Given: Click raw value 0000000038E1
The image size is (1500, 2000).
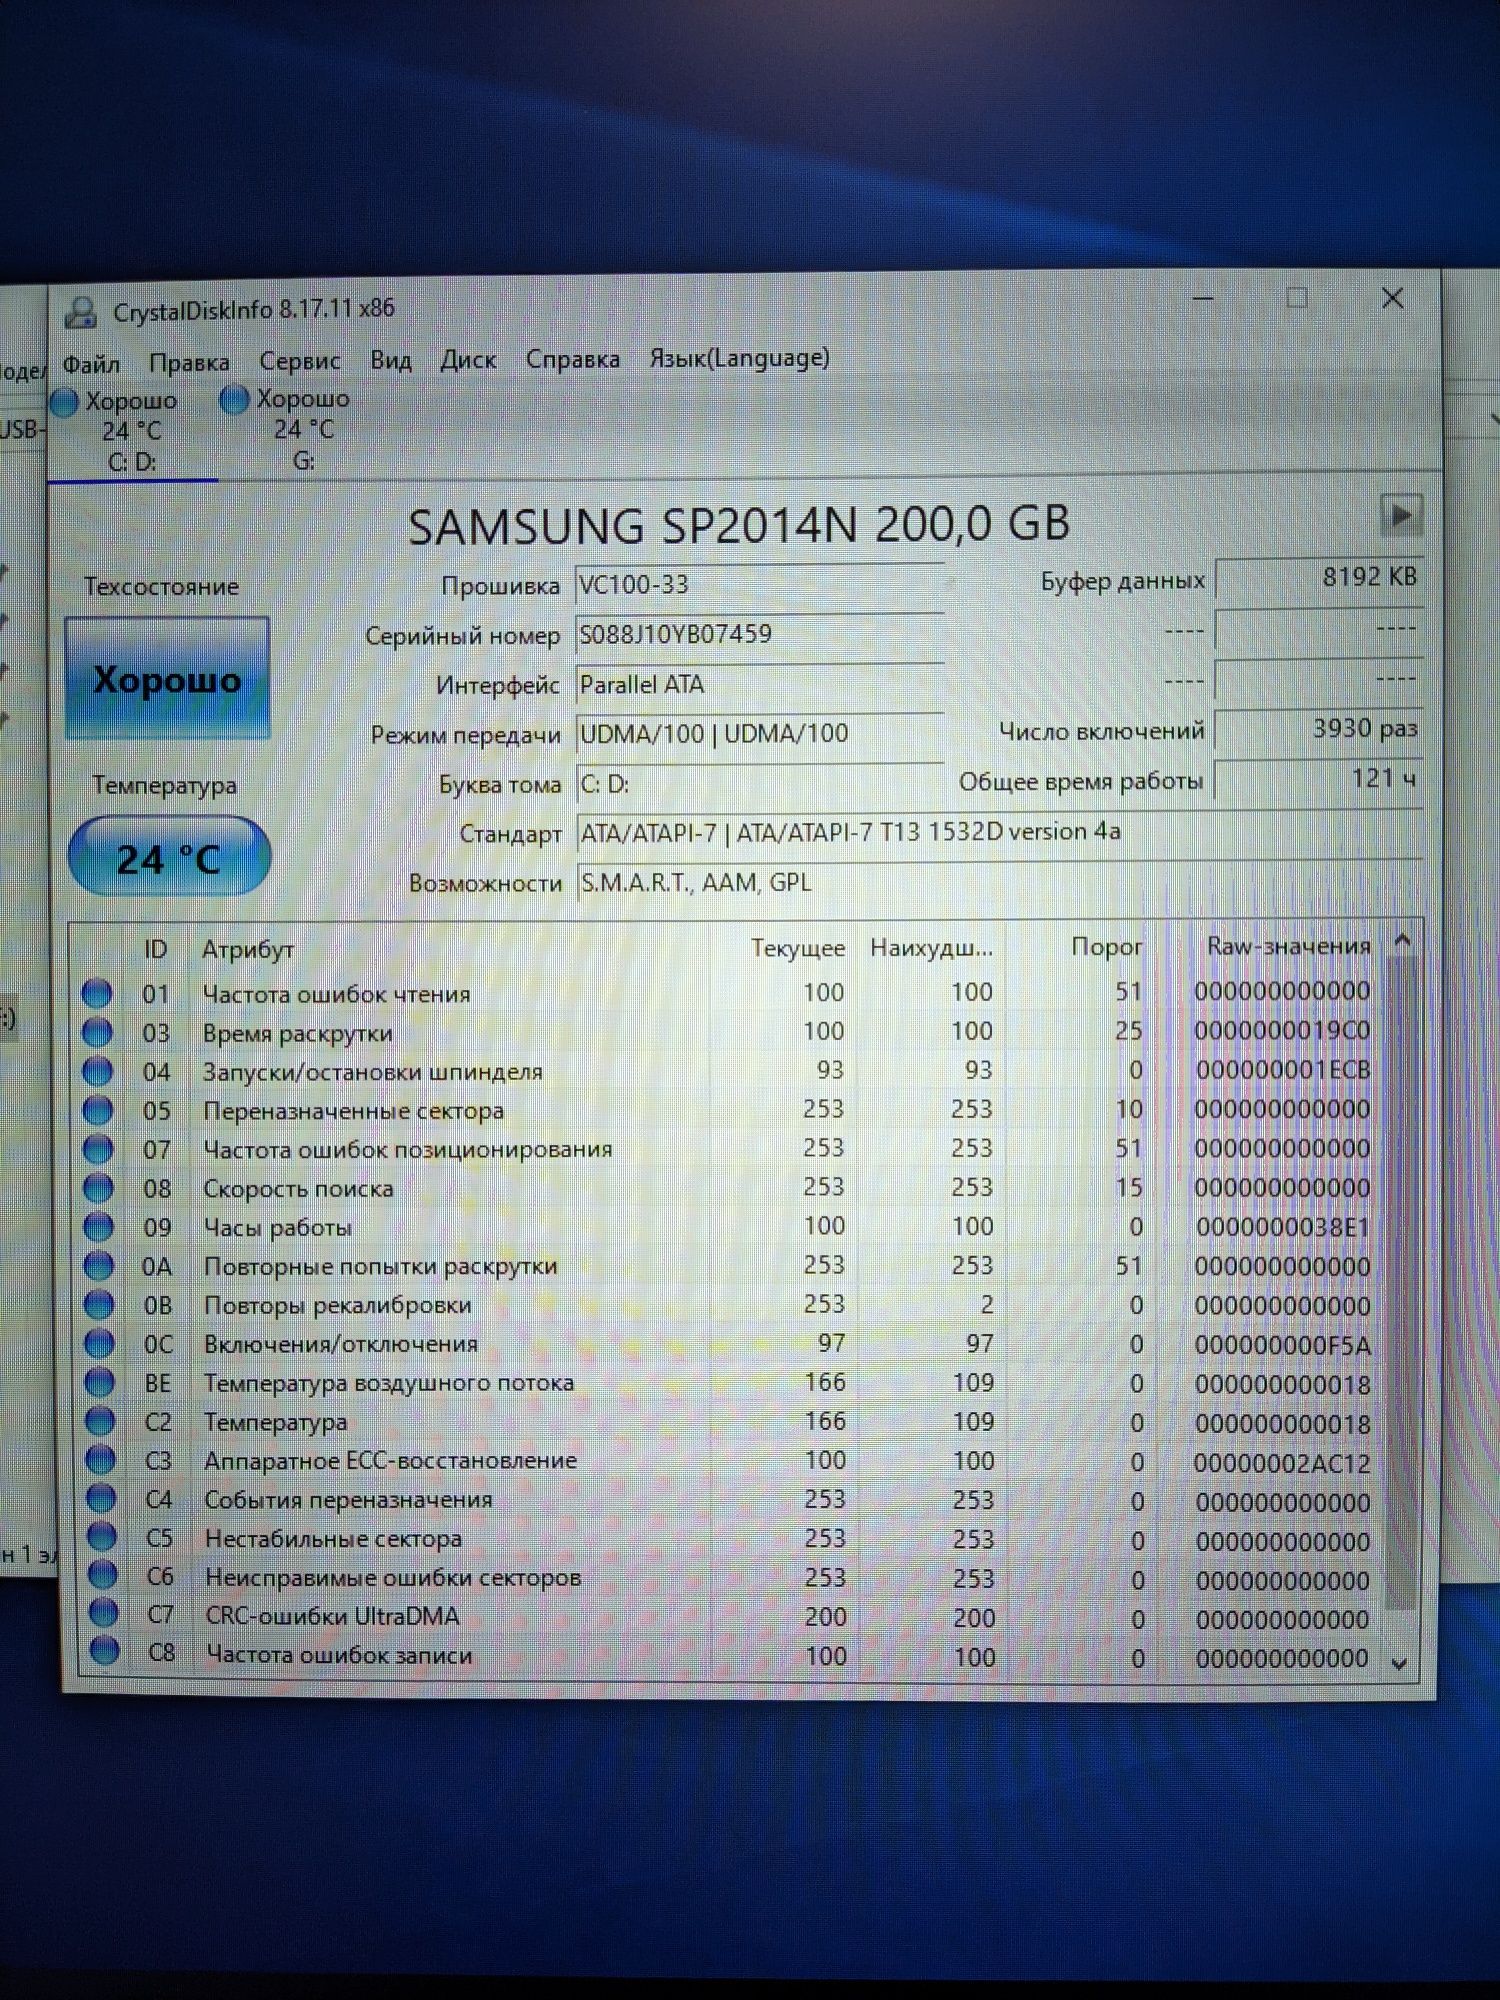Looking at the screenshot, I should click(x=1282, y=1227).
